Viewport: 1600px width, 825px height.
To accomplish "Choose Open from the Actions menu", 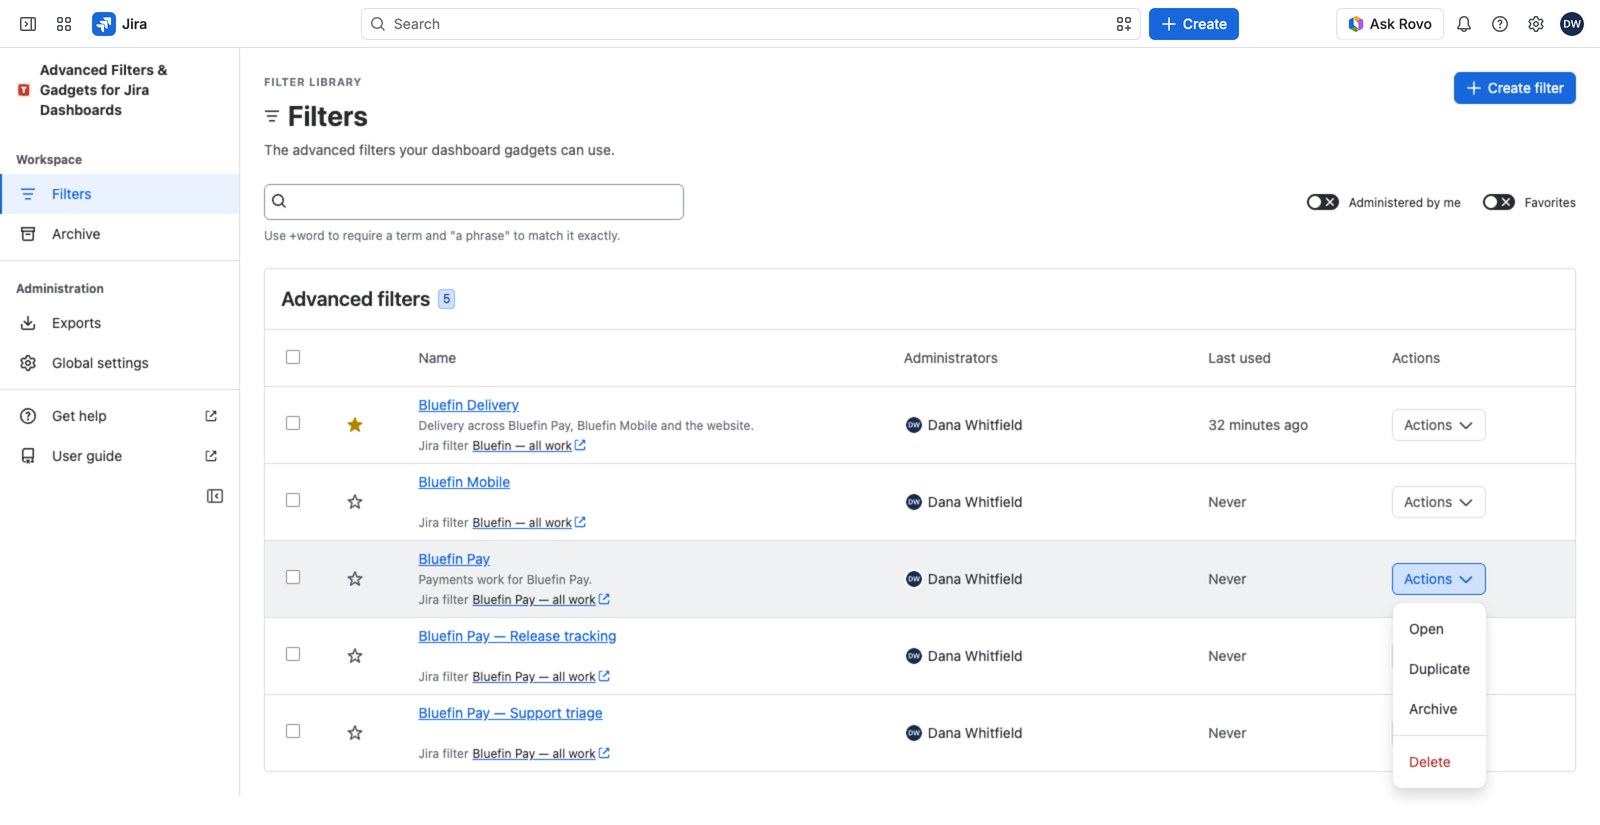I will coord(1439,629).
